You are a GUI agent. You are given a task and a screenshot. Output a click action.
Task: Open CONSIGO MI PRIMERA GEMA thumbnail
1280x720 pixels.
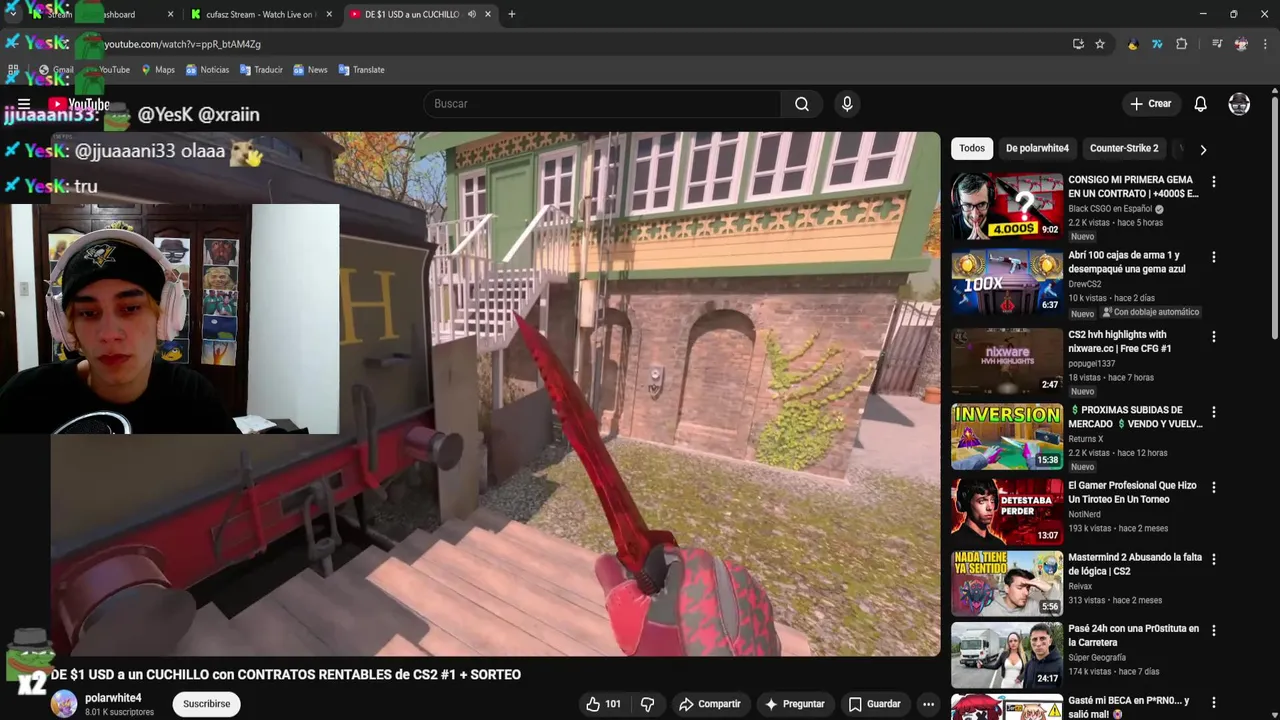point(1007,206)
